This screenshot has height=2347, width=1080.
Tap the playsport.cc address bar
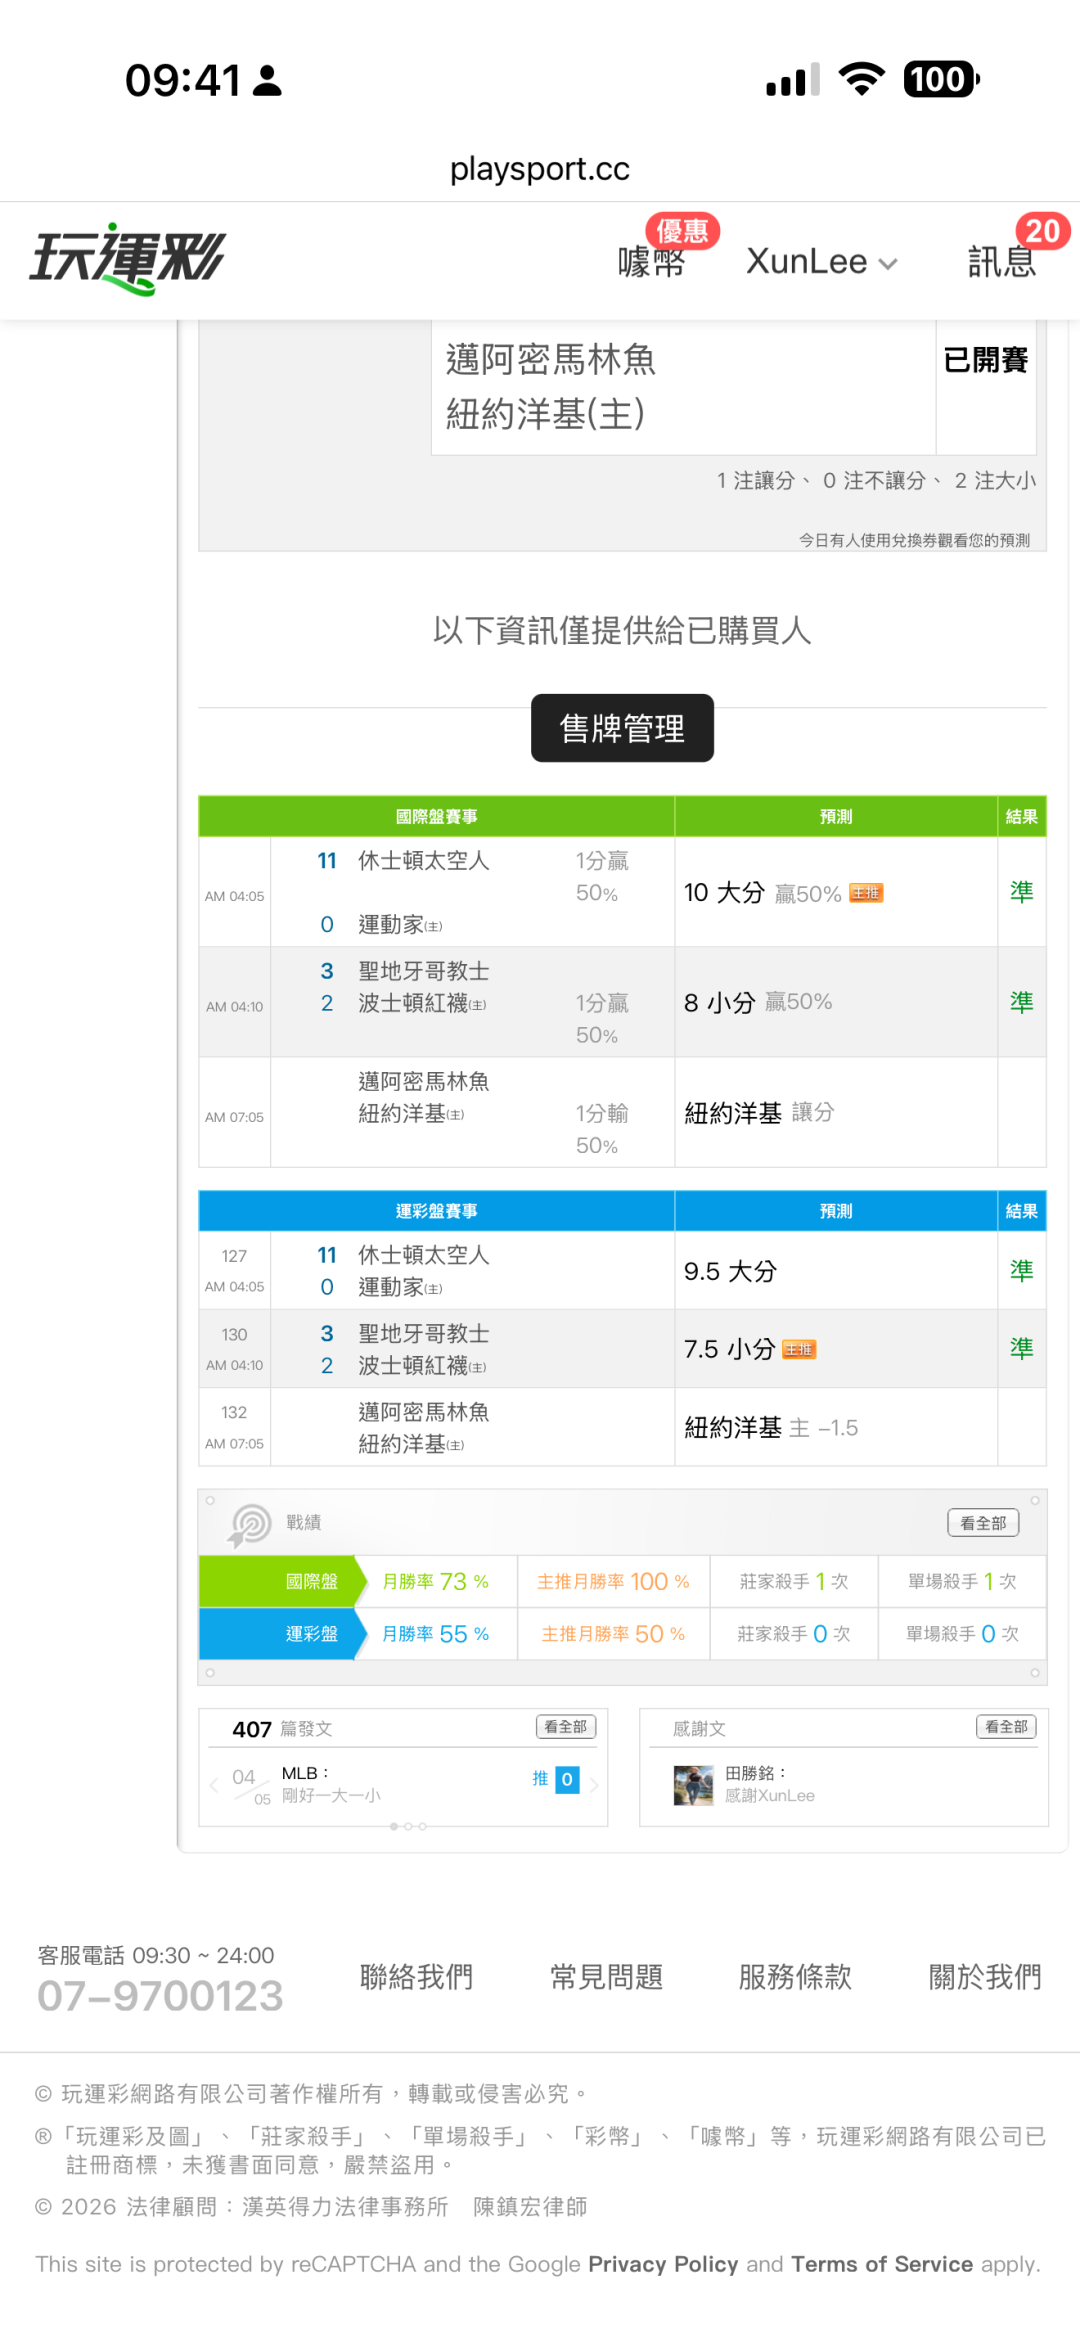click(x=540, y=169)
